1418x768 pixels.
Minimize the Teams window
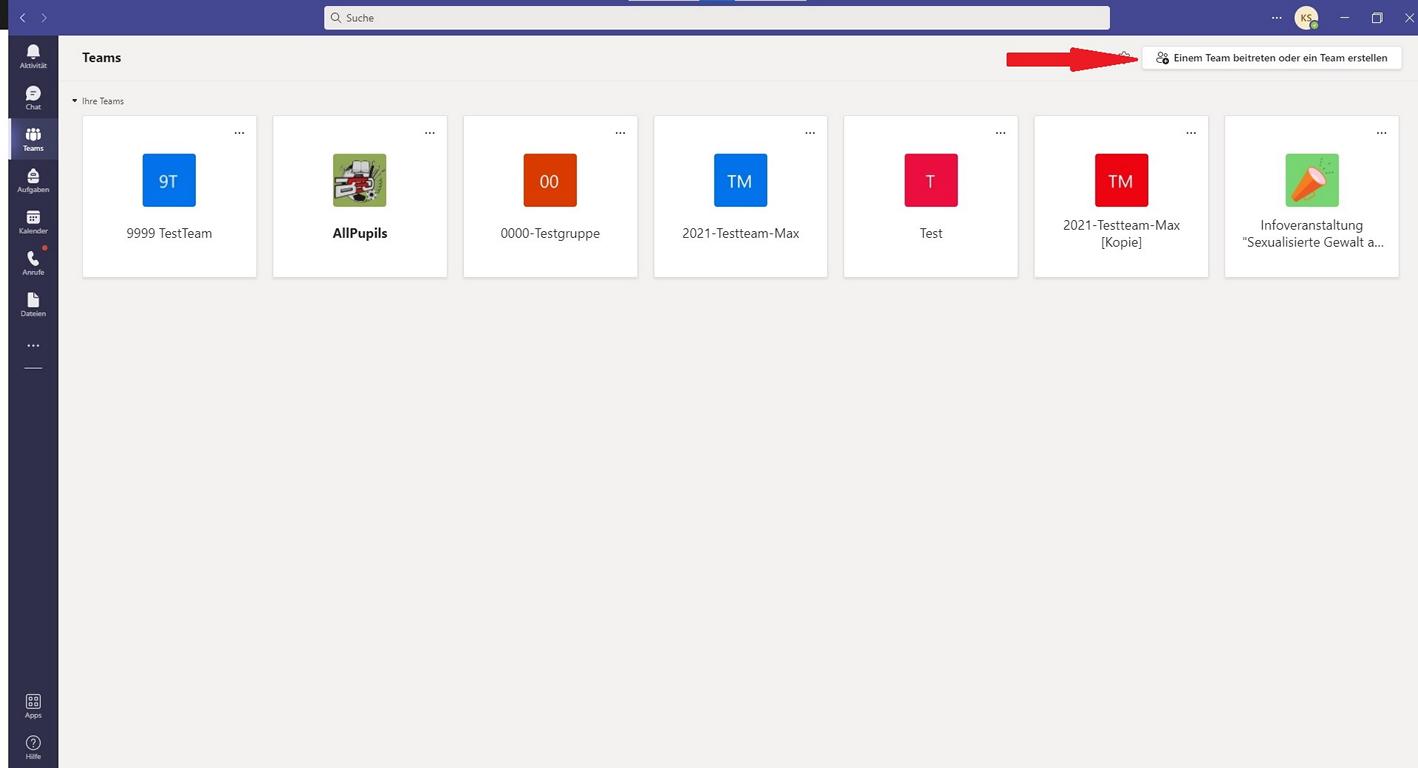point(1345,18)
